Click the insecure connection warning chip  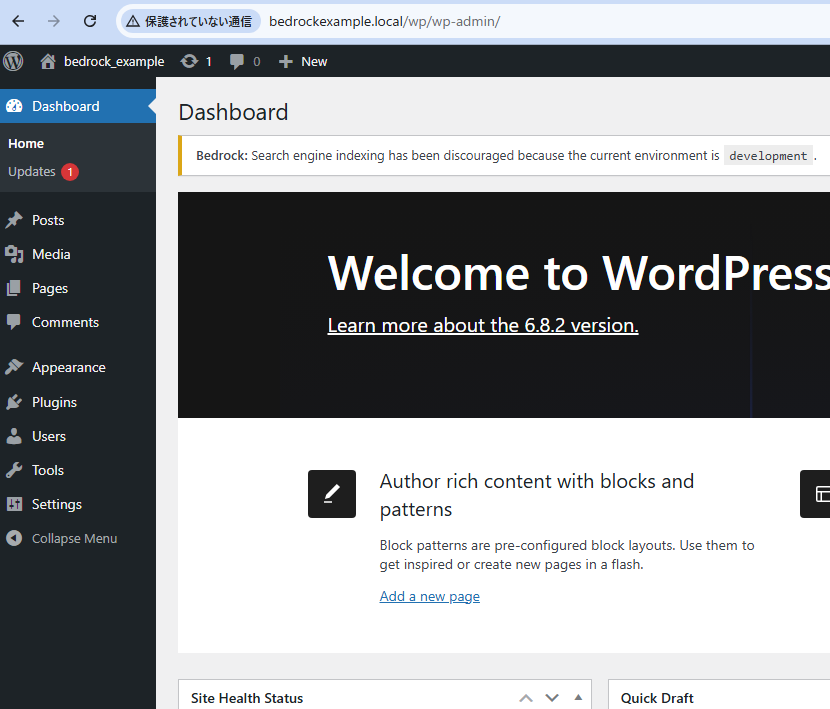point(190,21)
